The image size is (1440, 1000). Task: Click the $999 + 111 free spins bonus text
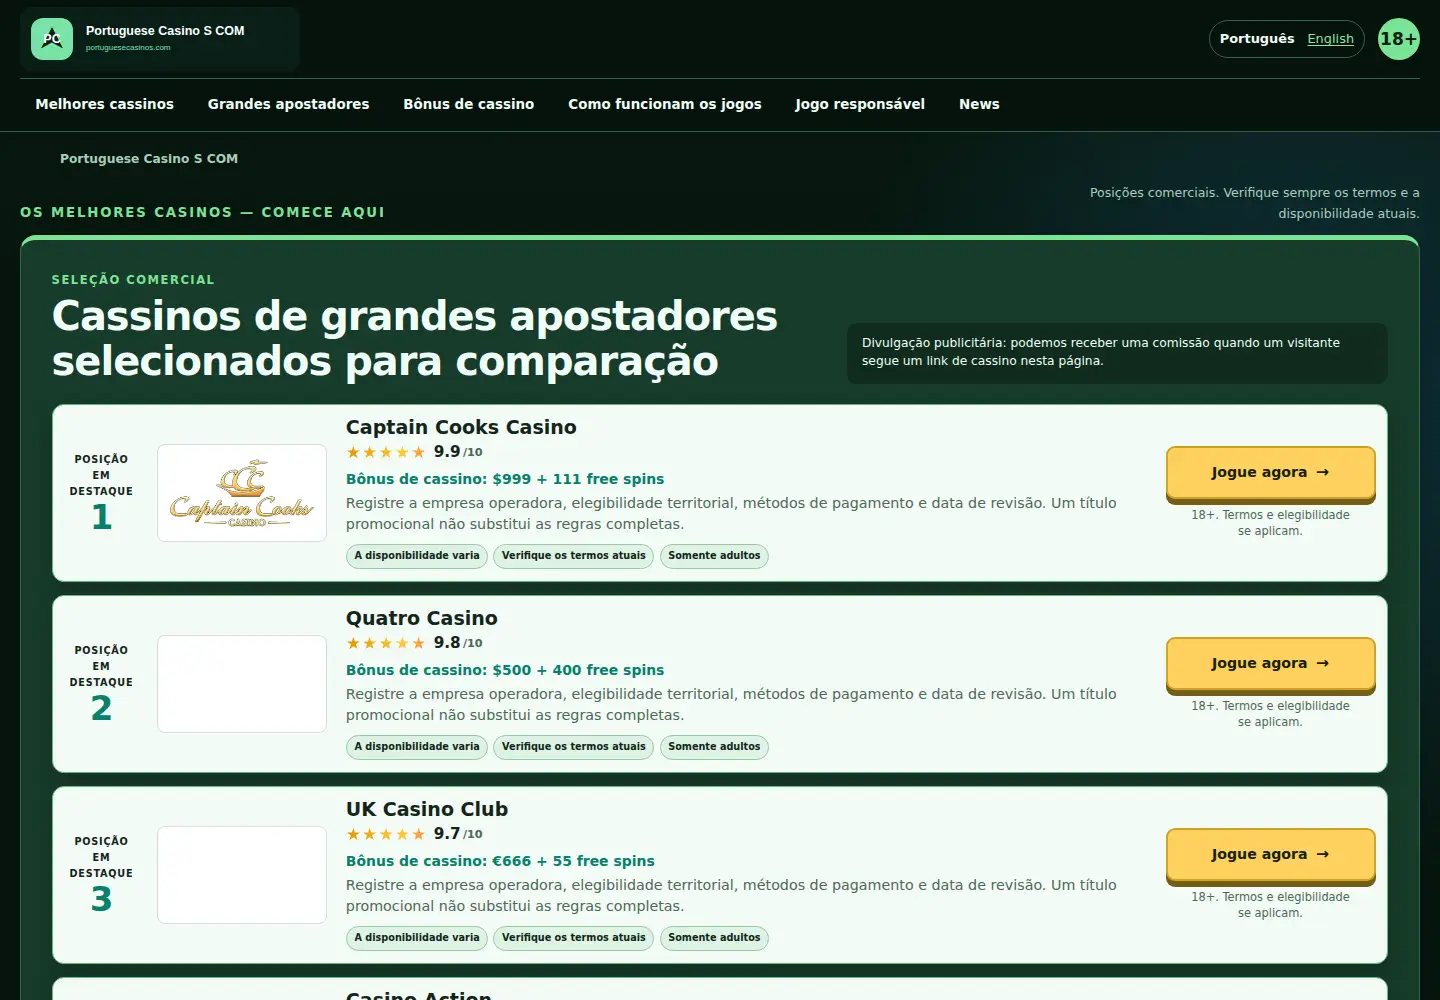click(x=578, y=479)
